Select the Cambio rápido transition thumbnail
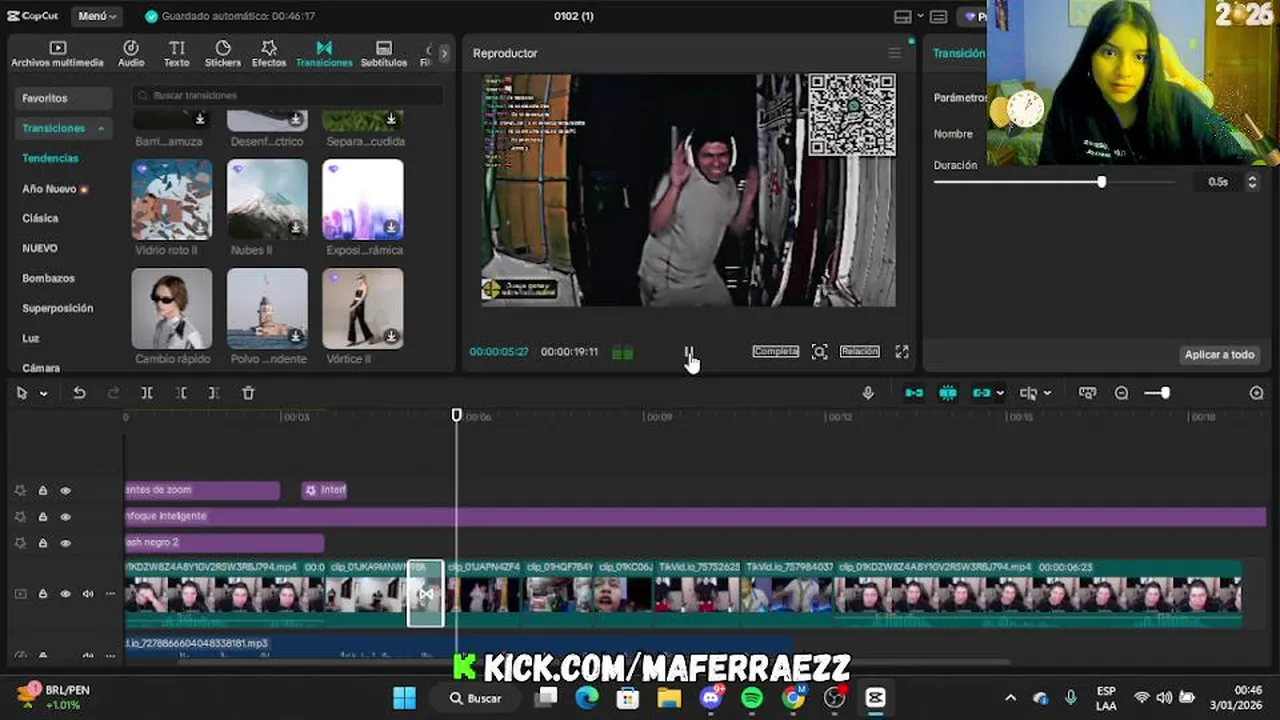Image resolution: width=1280 pixels, height=720 pixels. click(x=172, y=308)
